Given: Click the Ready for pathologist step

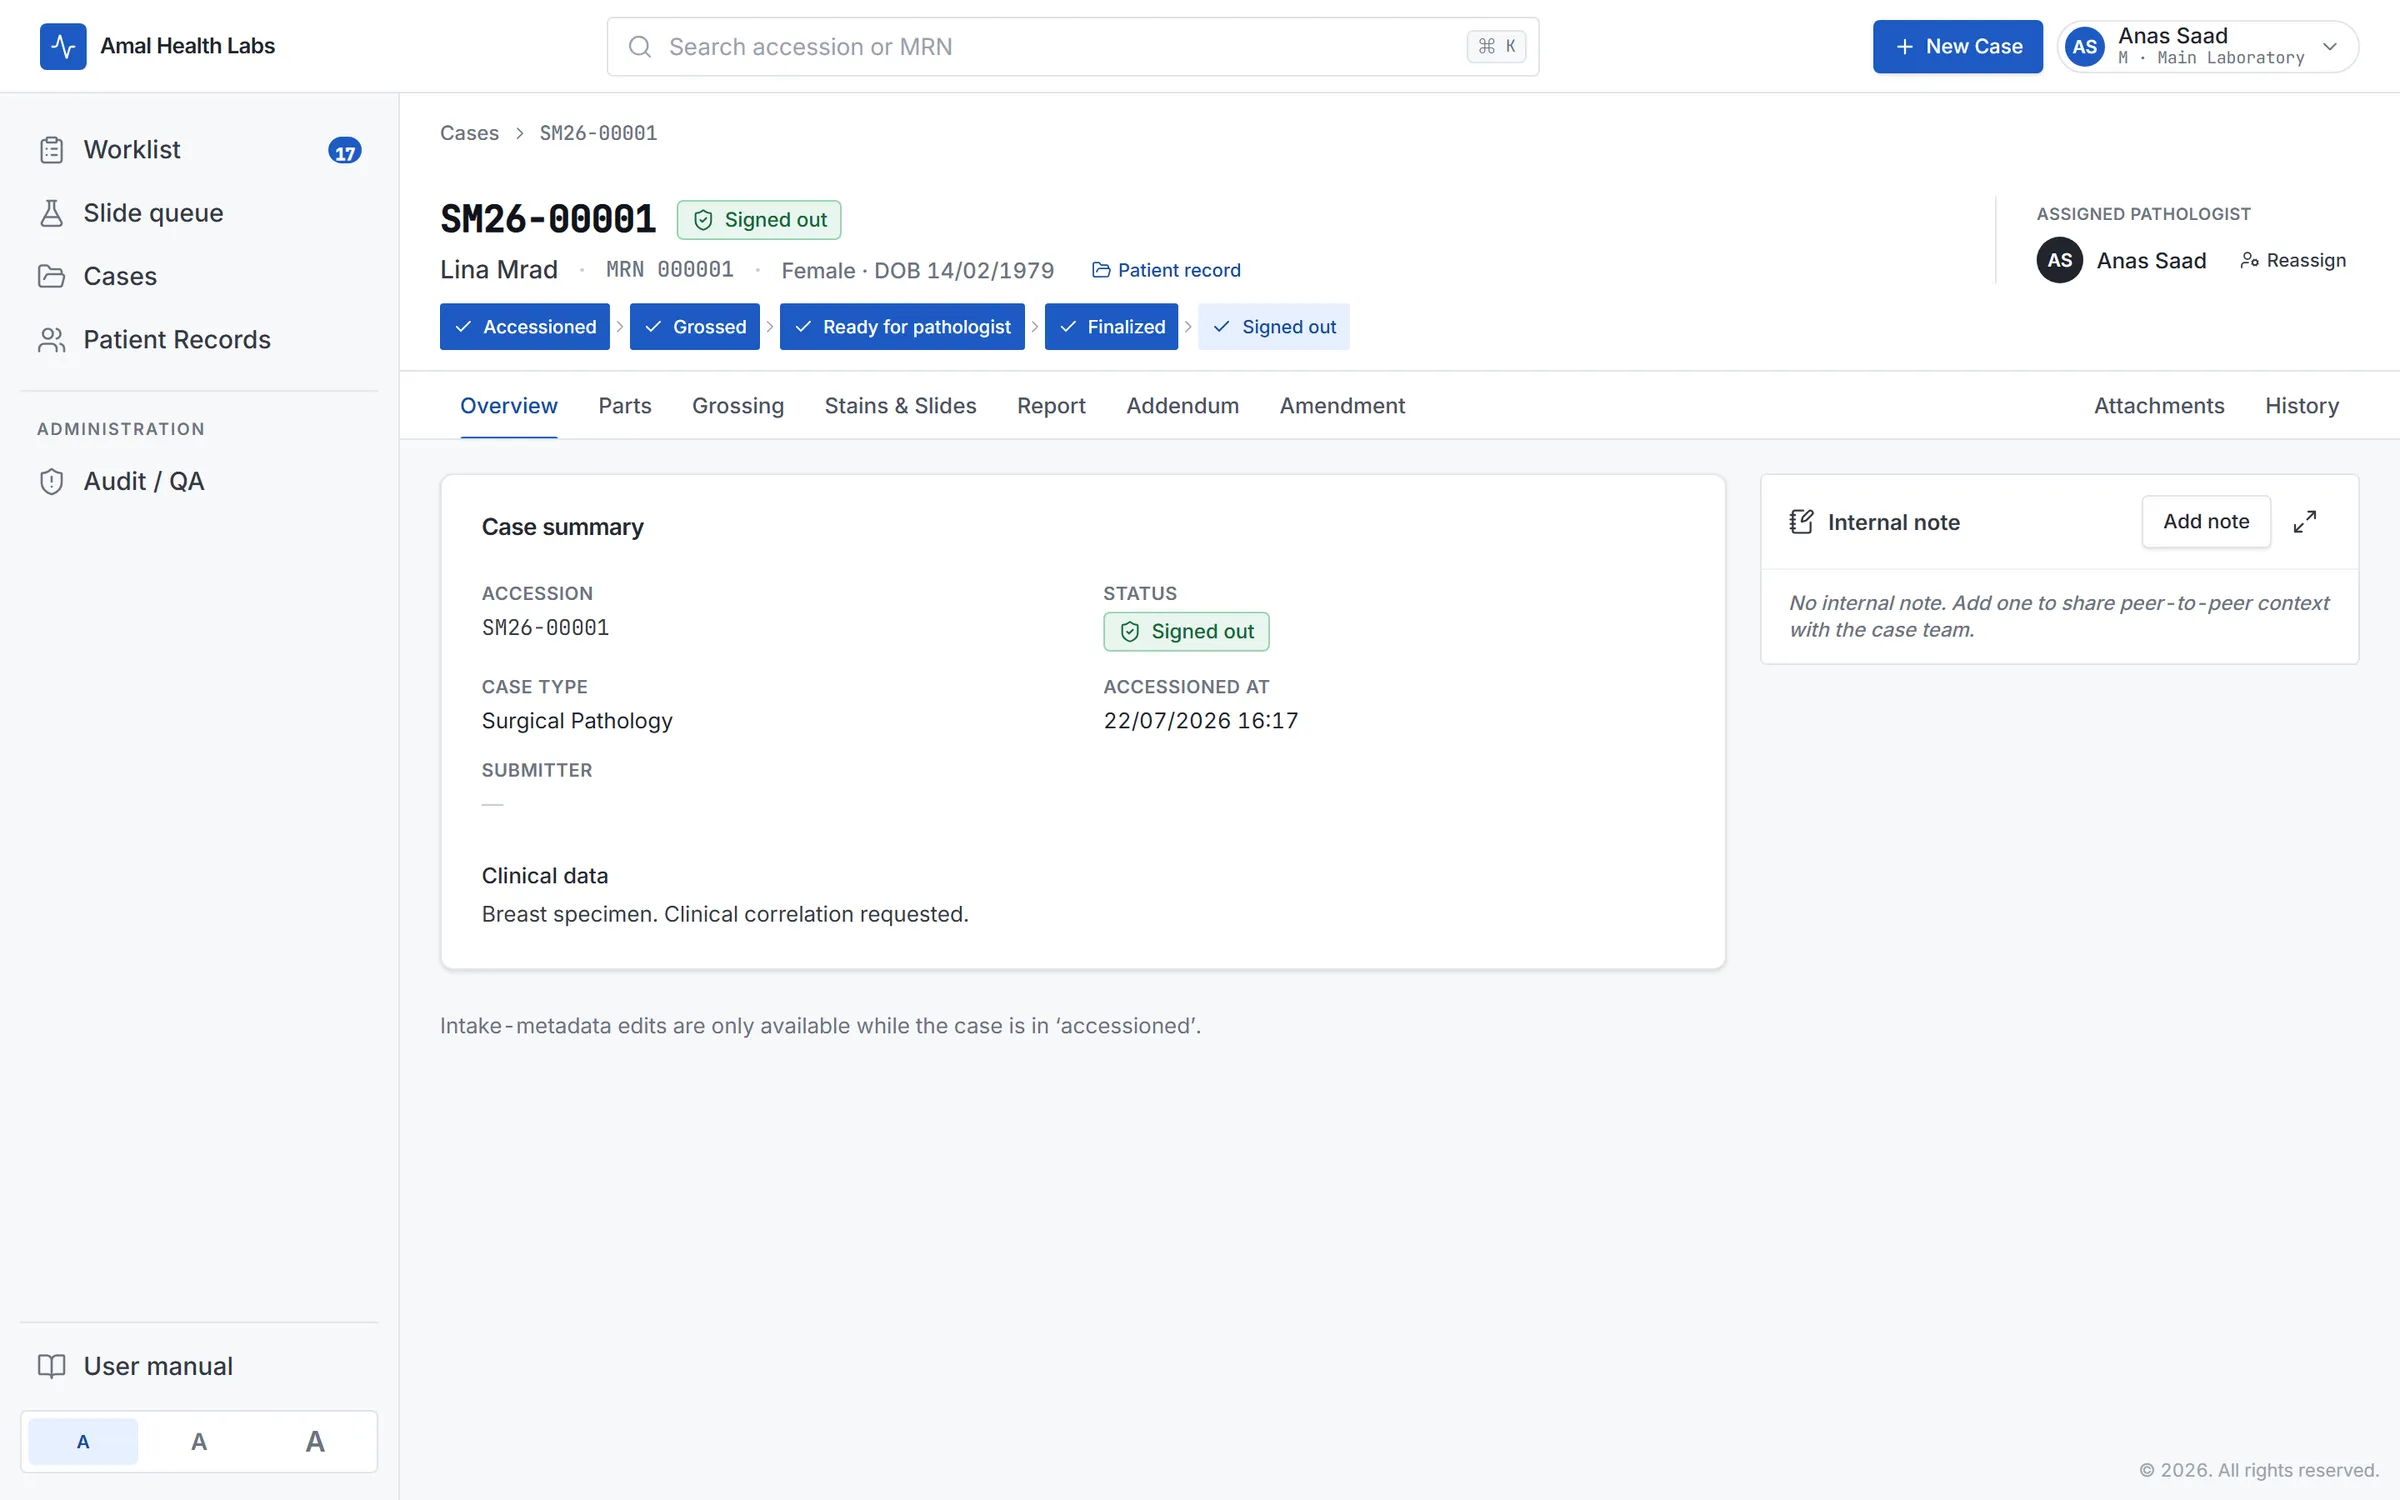Looking at the screenshot, I should pos(902,327).
